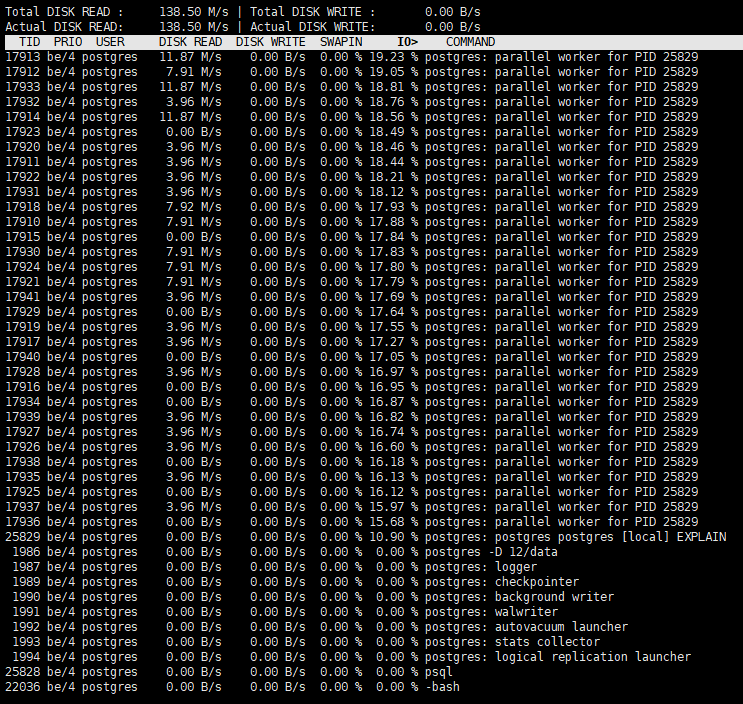The height and width of the screenshot is (704, 743).
Task: Select TID 17919 in process list
Action: pyautogui.click(x=23, y=327)
